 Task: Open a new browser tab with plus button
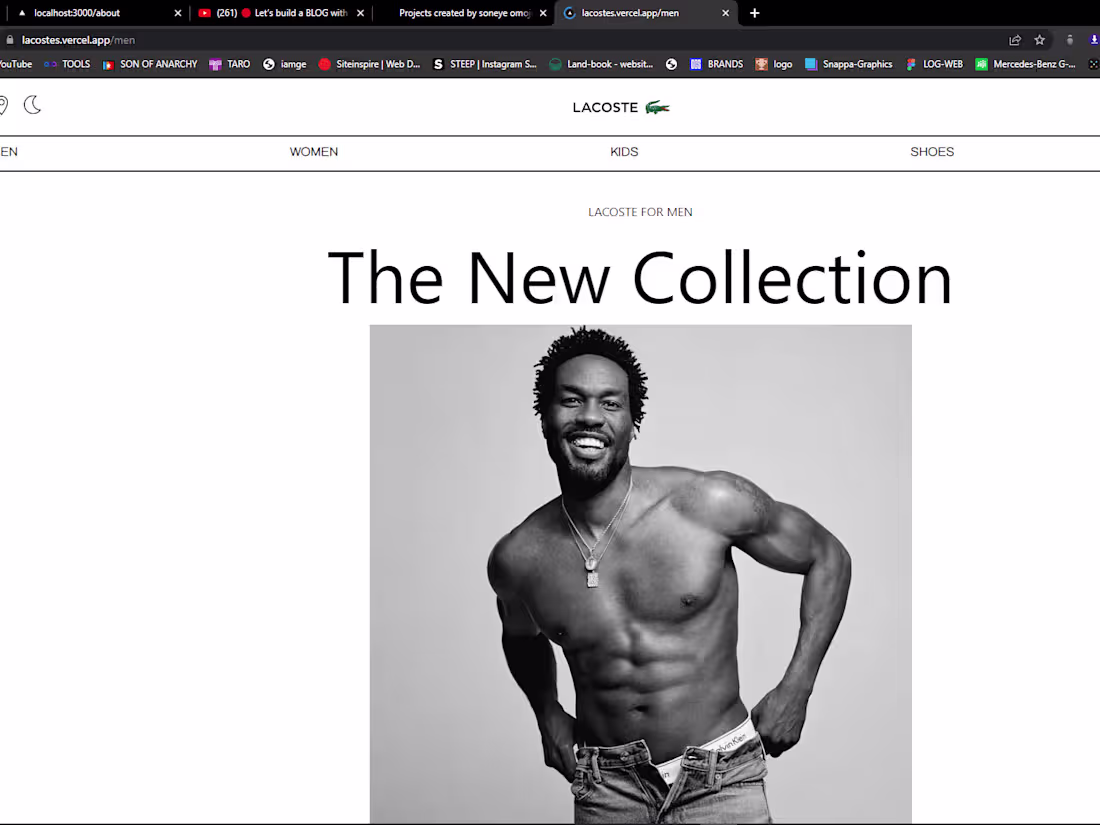pos(754,13)
